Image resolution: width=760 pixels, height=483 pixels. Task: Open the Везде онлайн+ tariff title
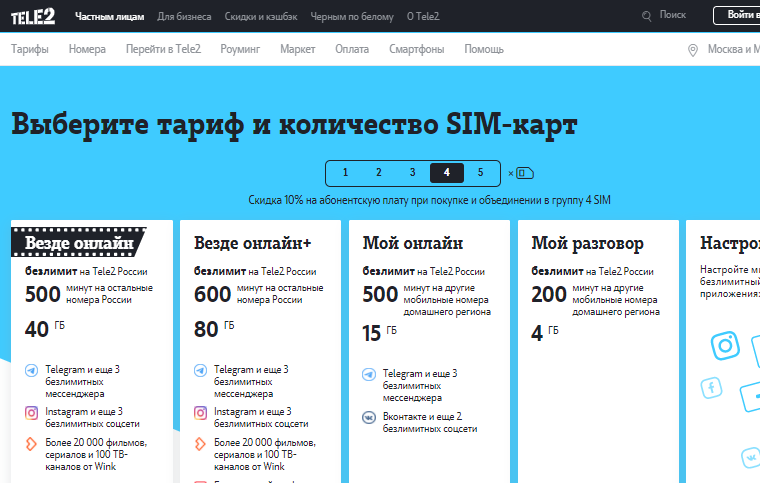point(253,243)
